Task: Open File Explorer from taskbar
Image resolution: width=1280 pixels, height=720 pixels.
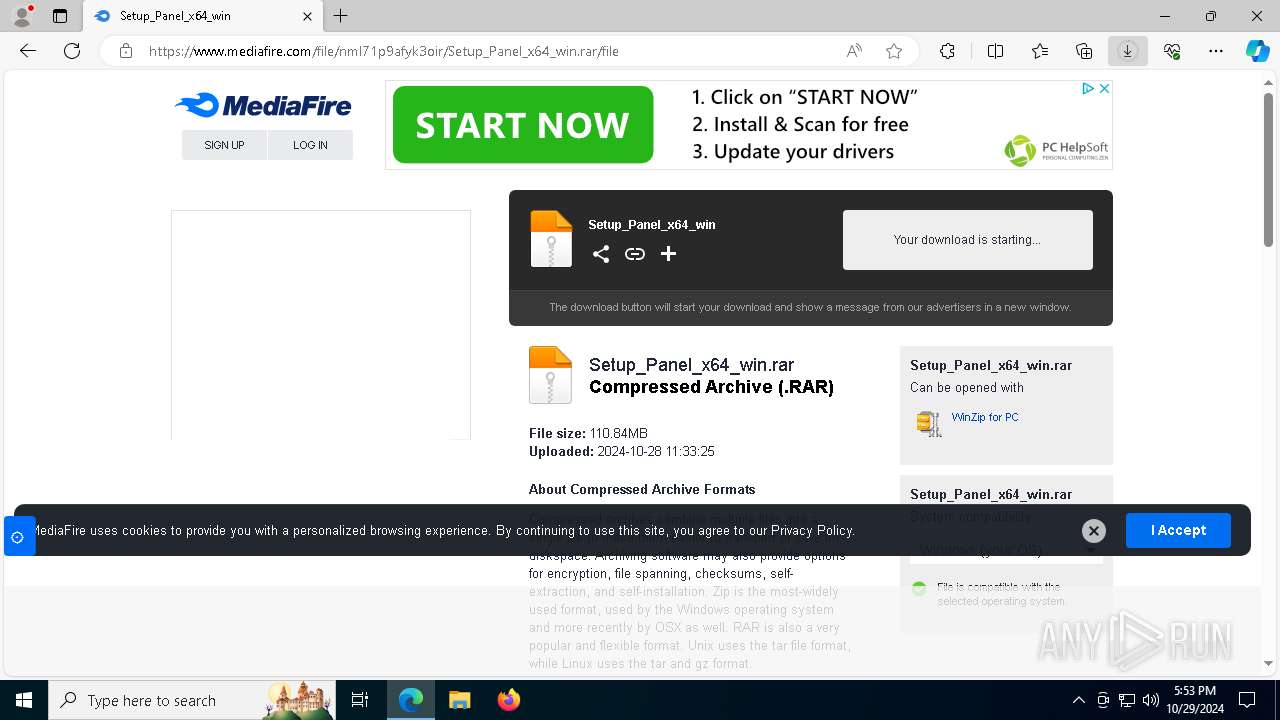Action: pos(460,700)
